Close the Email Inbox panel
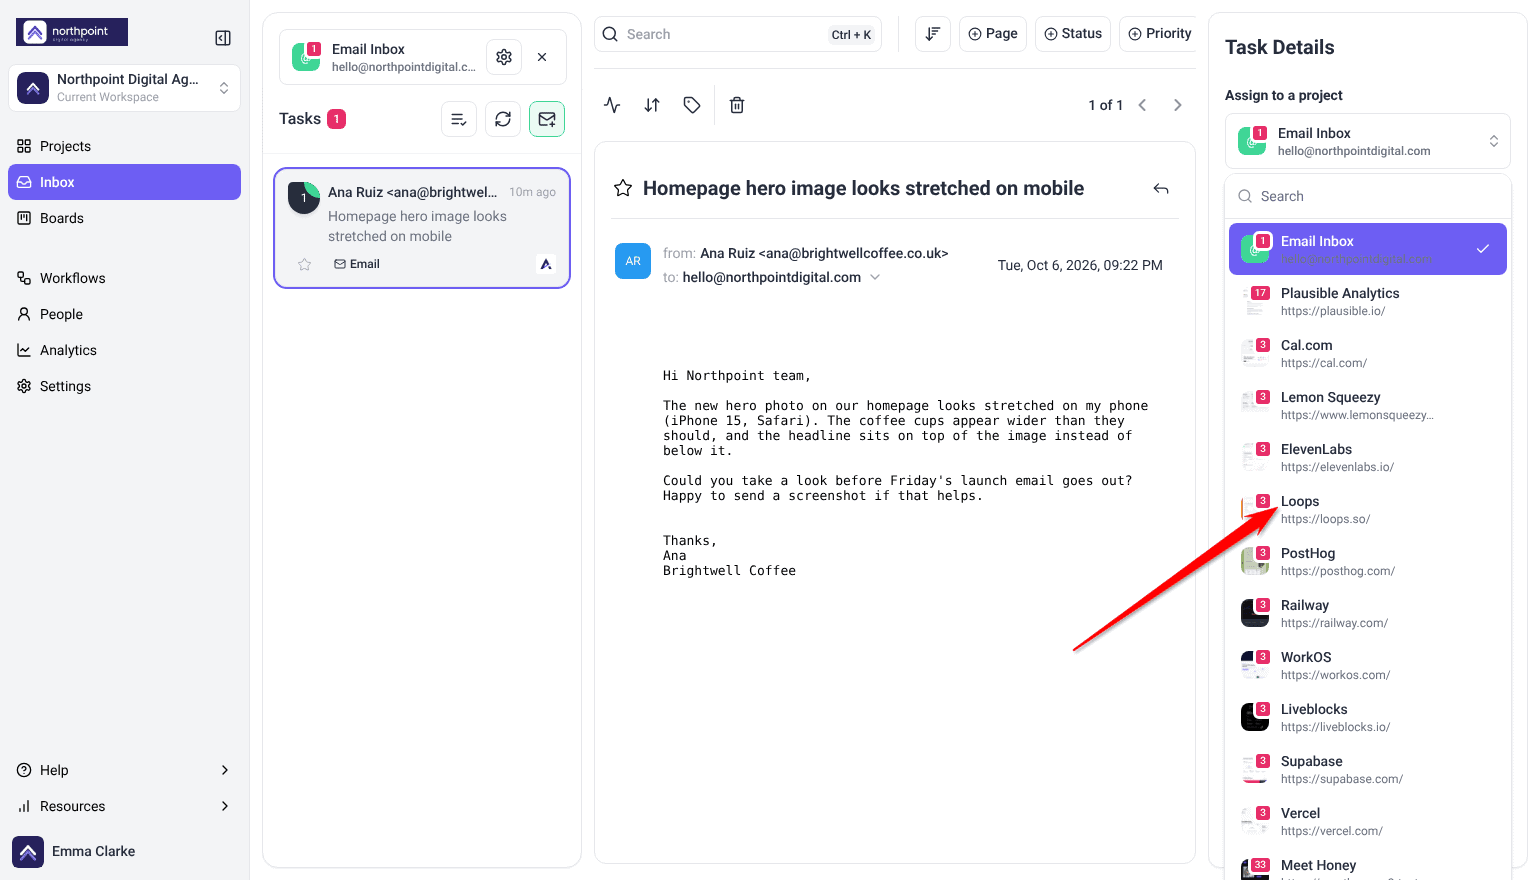The width and height of the screenshot is (1540, 880). pyautogui.click(x=542, y=57)
